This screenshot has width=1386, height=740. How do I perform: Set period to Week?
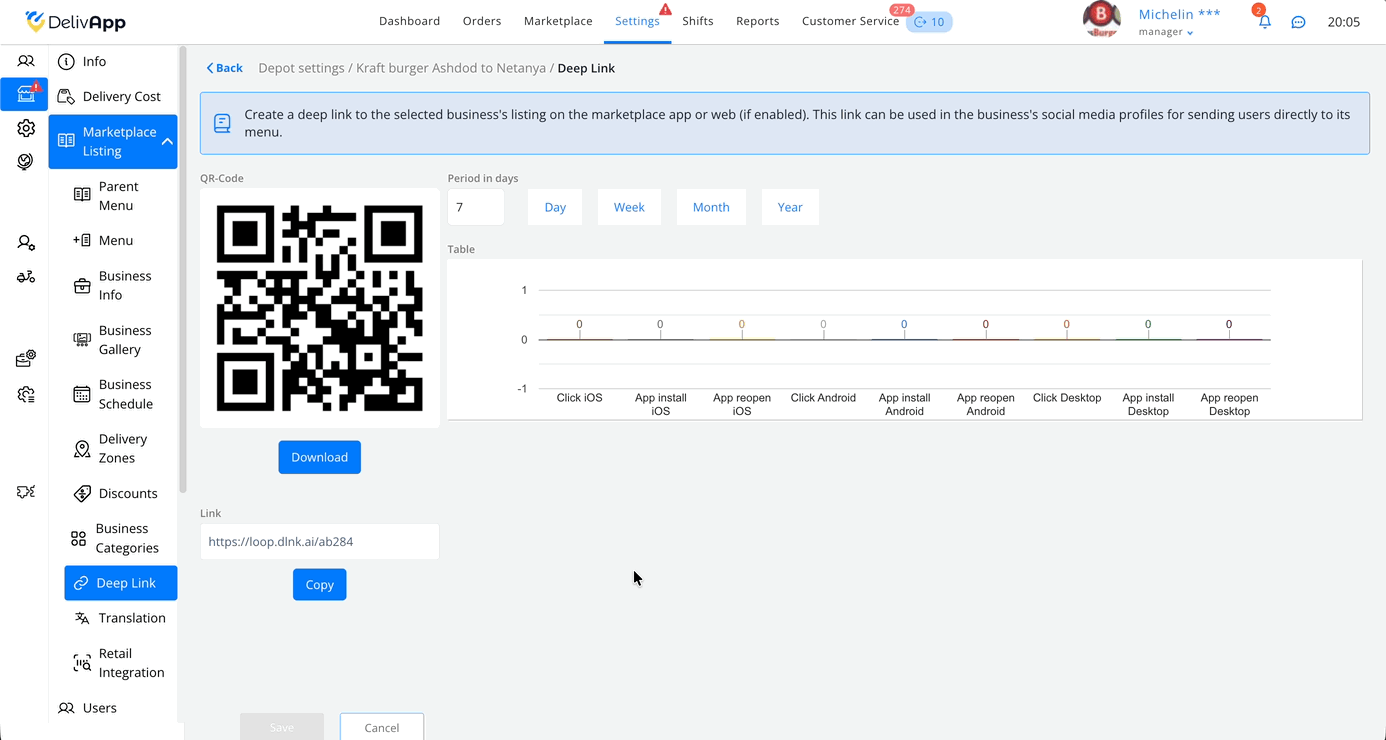629,207
